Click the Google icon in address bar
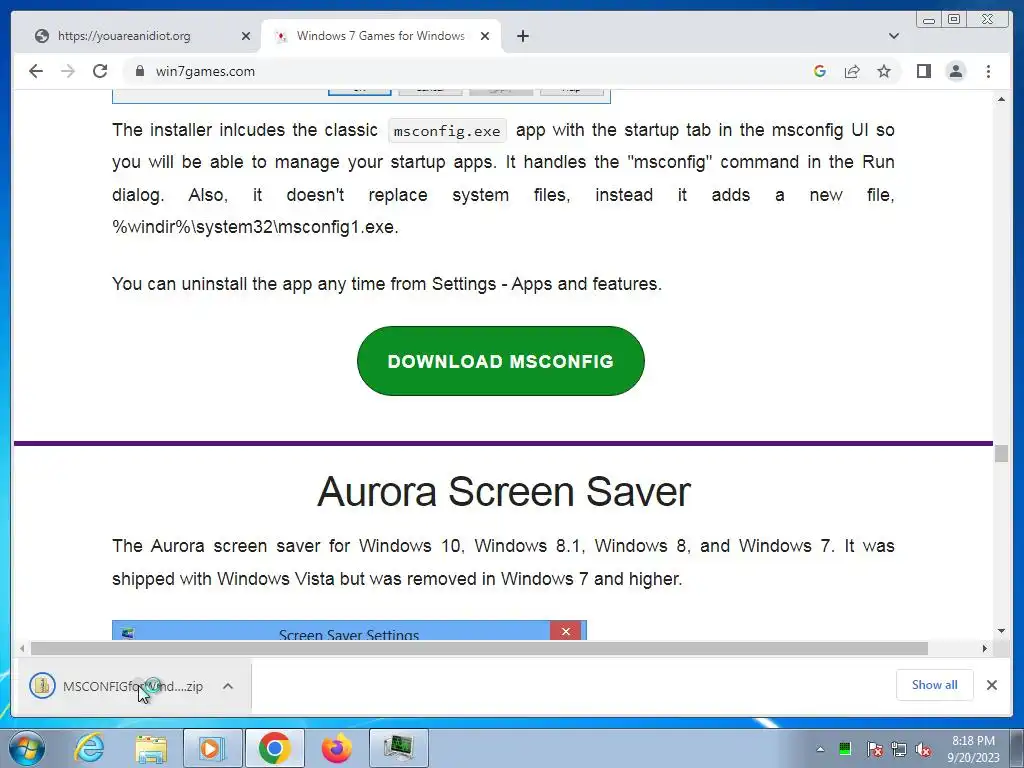 click(x=820, y=71)
